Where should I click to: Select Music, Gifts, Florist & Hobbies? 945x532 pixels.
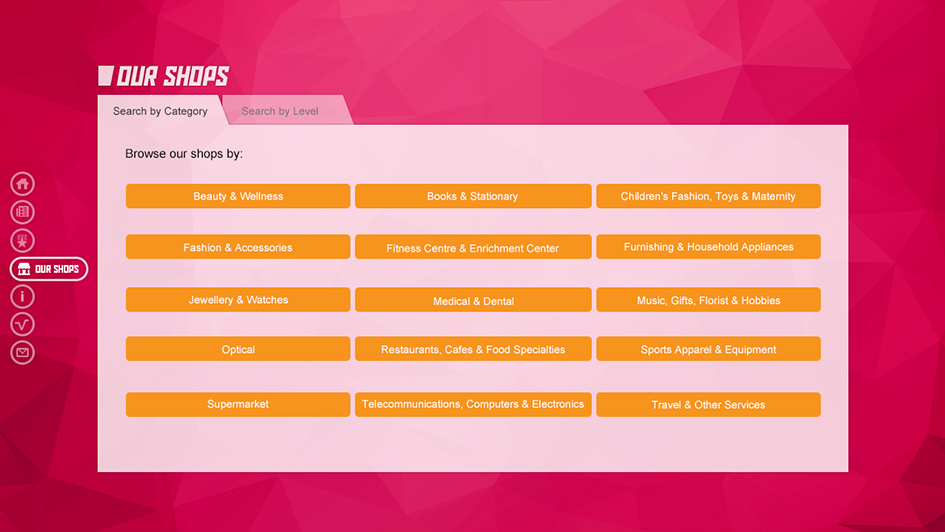708,299
